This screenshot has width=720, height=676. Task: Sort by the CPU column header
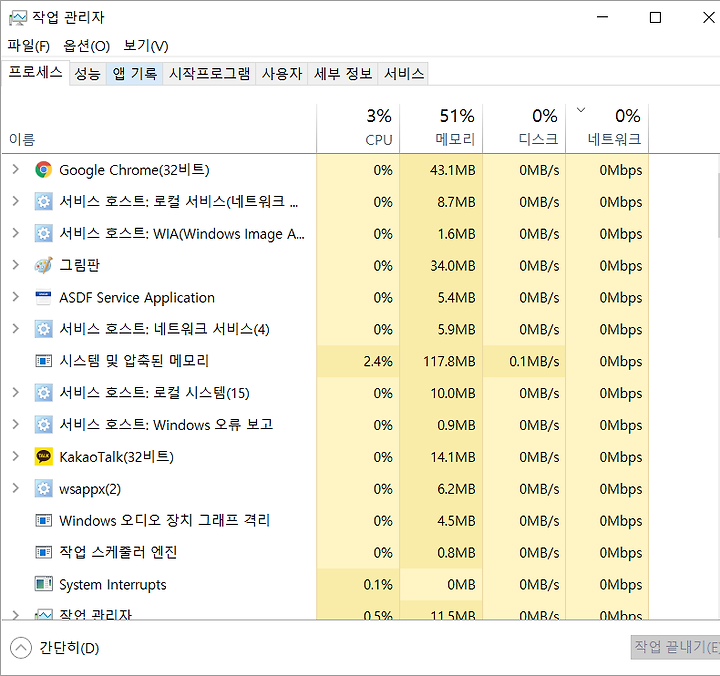[358, 129]
